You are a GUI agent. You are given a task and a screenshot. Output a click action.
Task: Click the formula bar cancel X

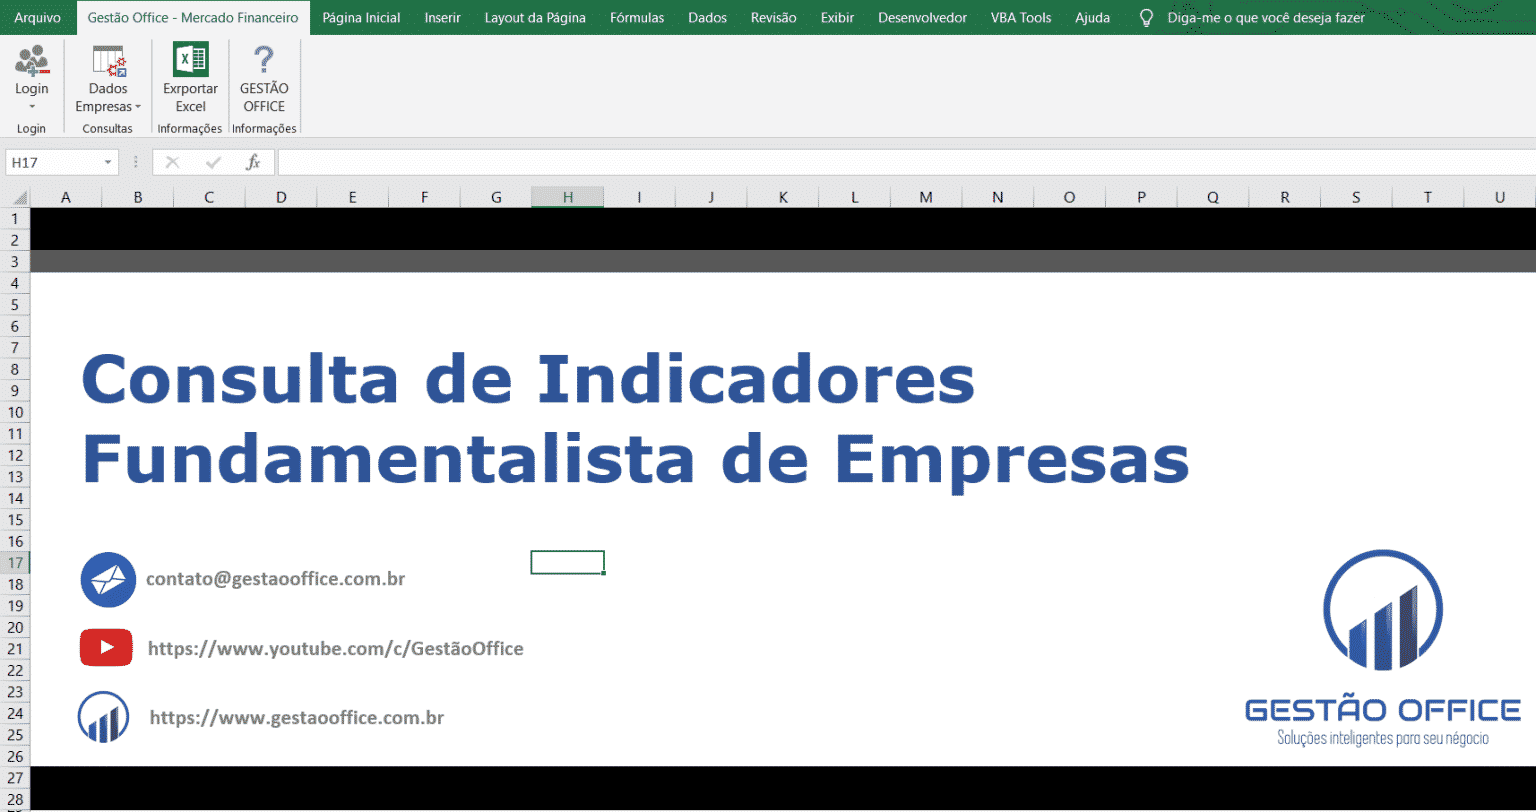click(172, 162)
